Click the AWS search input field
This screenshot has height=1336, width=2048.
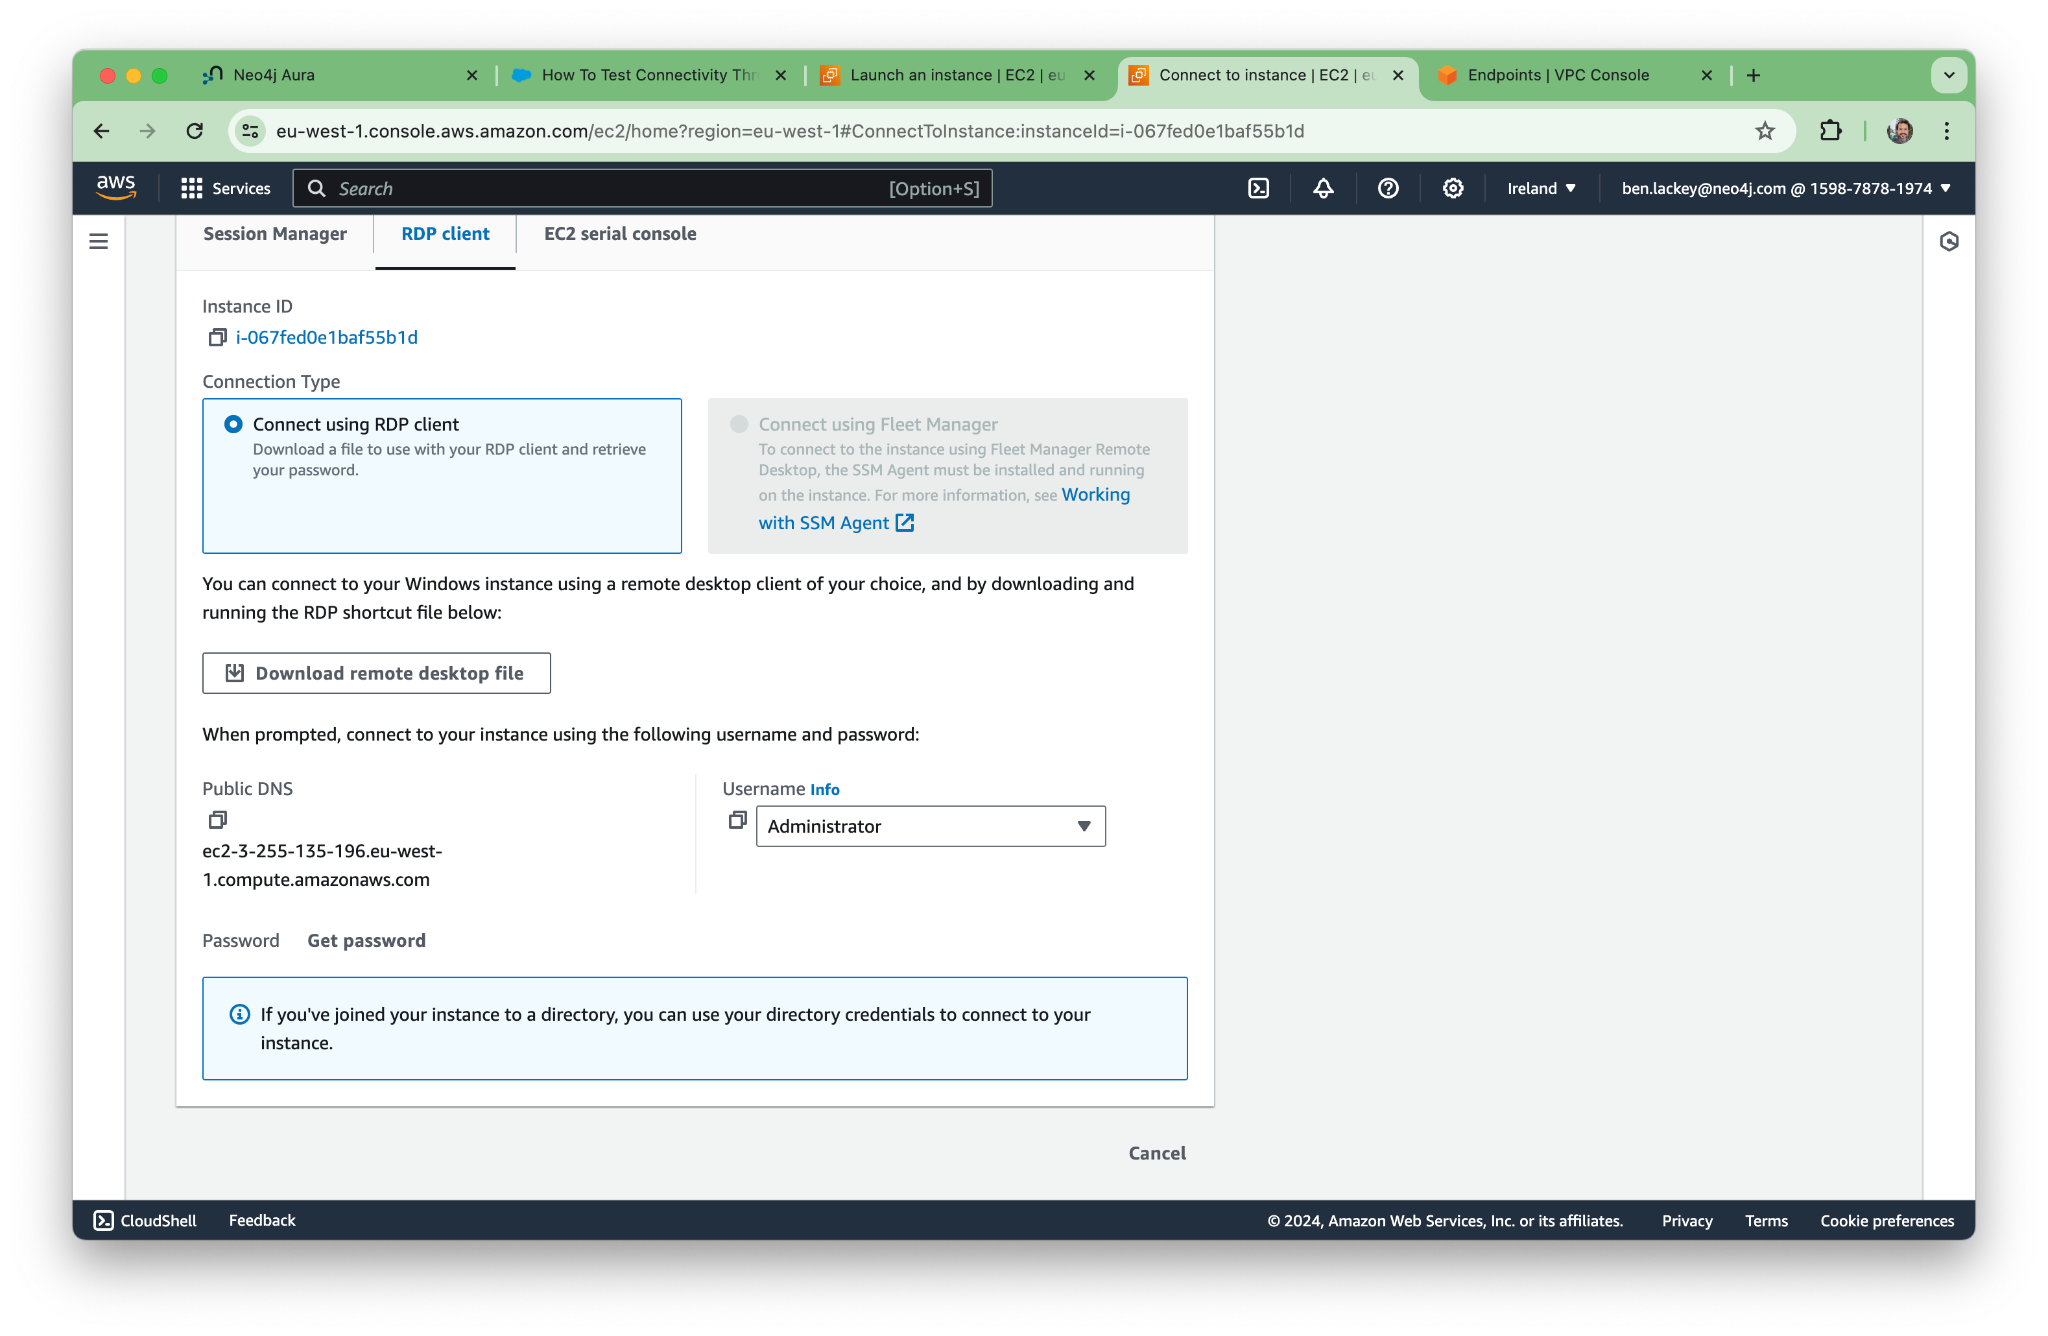click(642, 188)
